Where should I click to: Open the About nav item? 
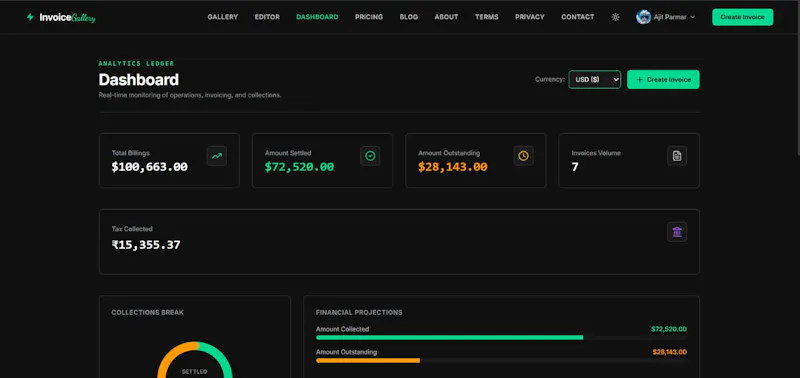[446, 17]
